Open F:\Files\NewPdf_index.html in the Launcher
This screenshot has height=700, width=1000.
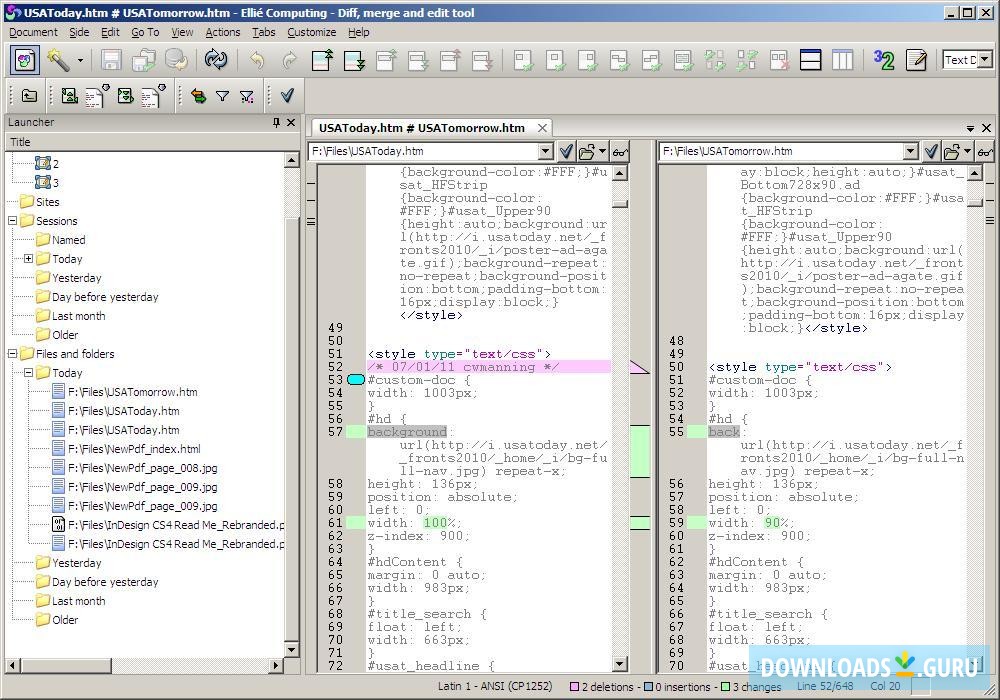pyautogui.click(x=133, y=449)
